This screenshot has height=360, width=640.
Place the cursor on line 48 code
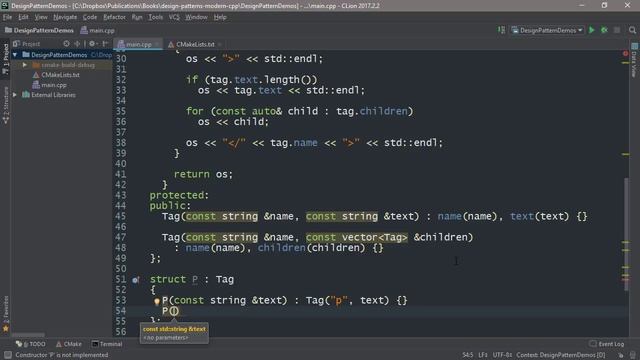[x=279, y=248]
